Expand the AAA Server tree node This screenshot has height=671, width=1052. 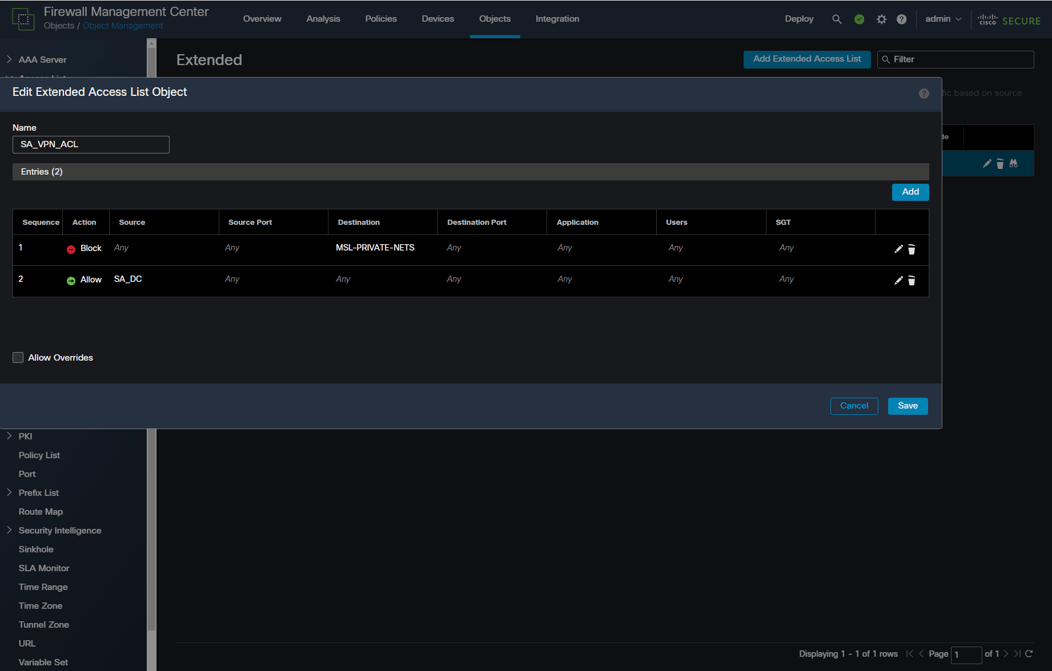(x=9, y=59)
